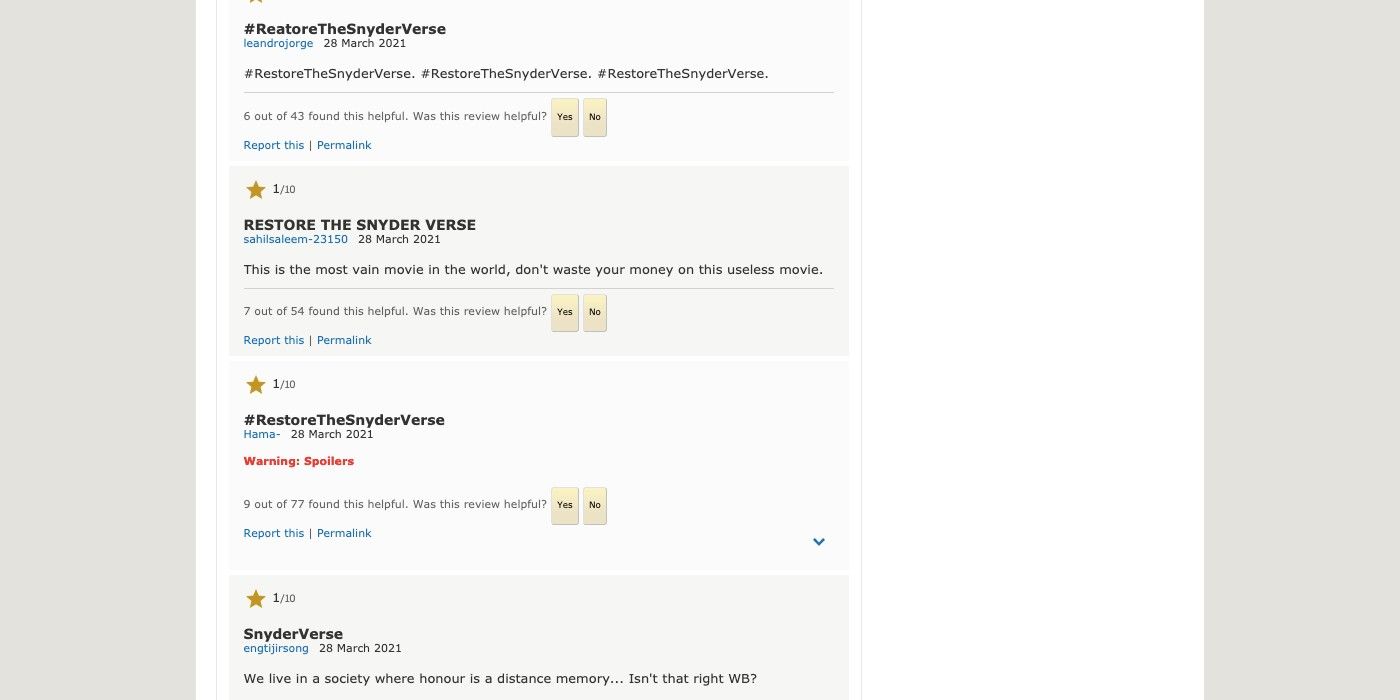The image size is (1400, 700).
Task: Click the rating star on engtijirsong's review
Action: [256, 599]
